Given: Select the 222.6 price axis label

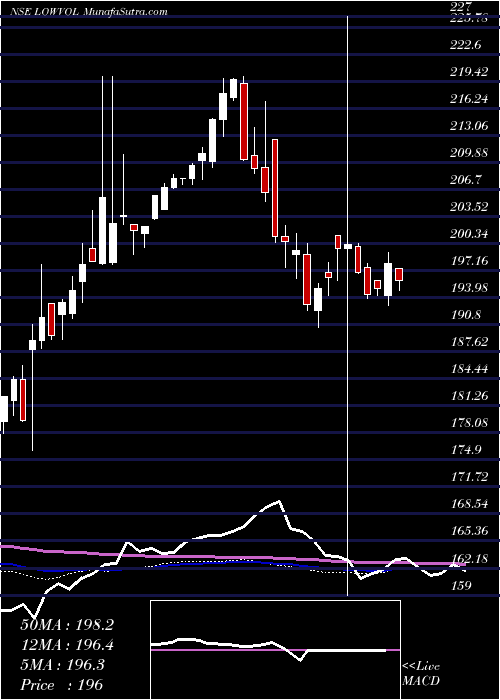Looking at the screenshot, I should coord(467,45).
